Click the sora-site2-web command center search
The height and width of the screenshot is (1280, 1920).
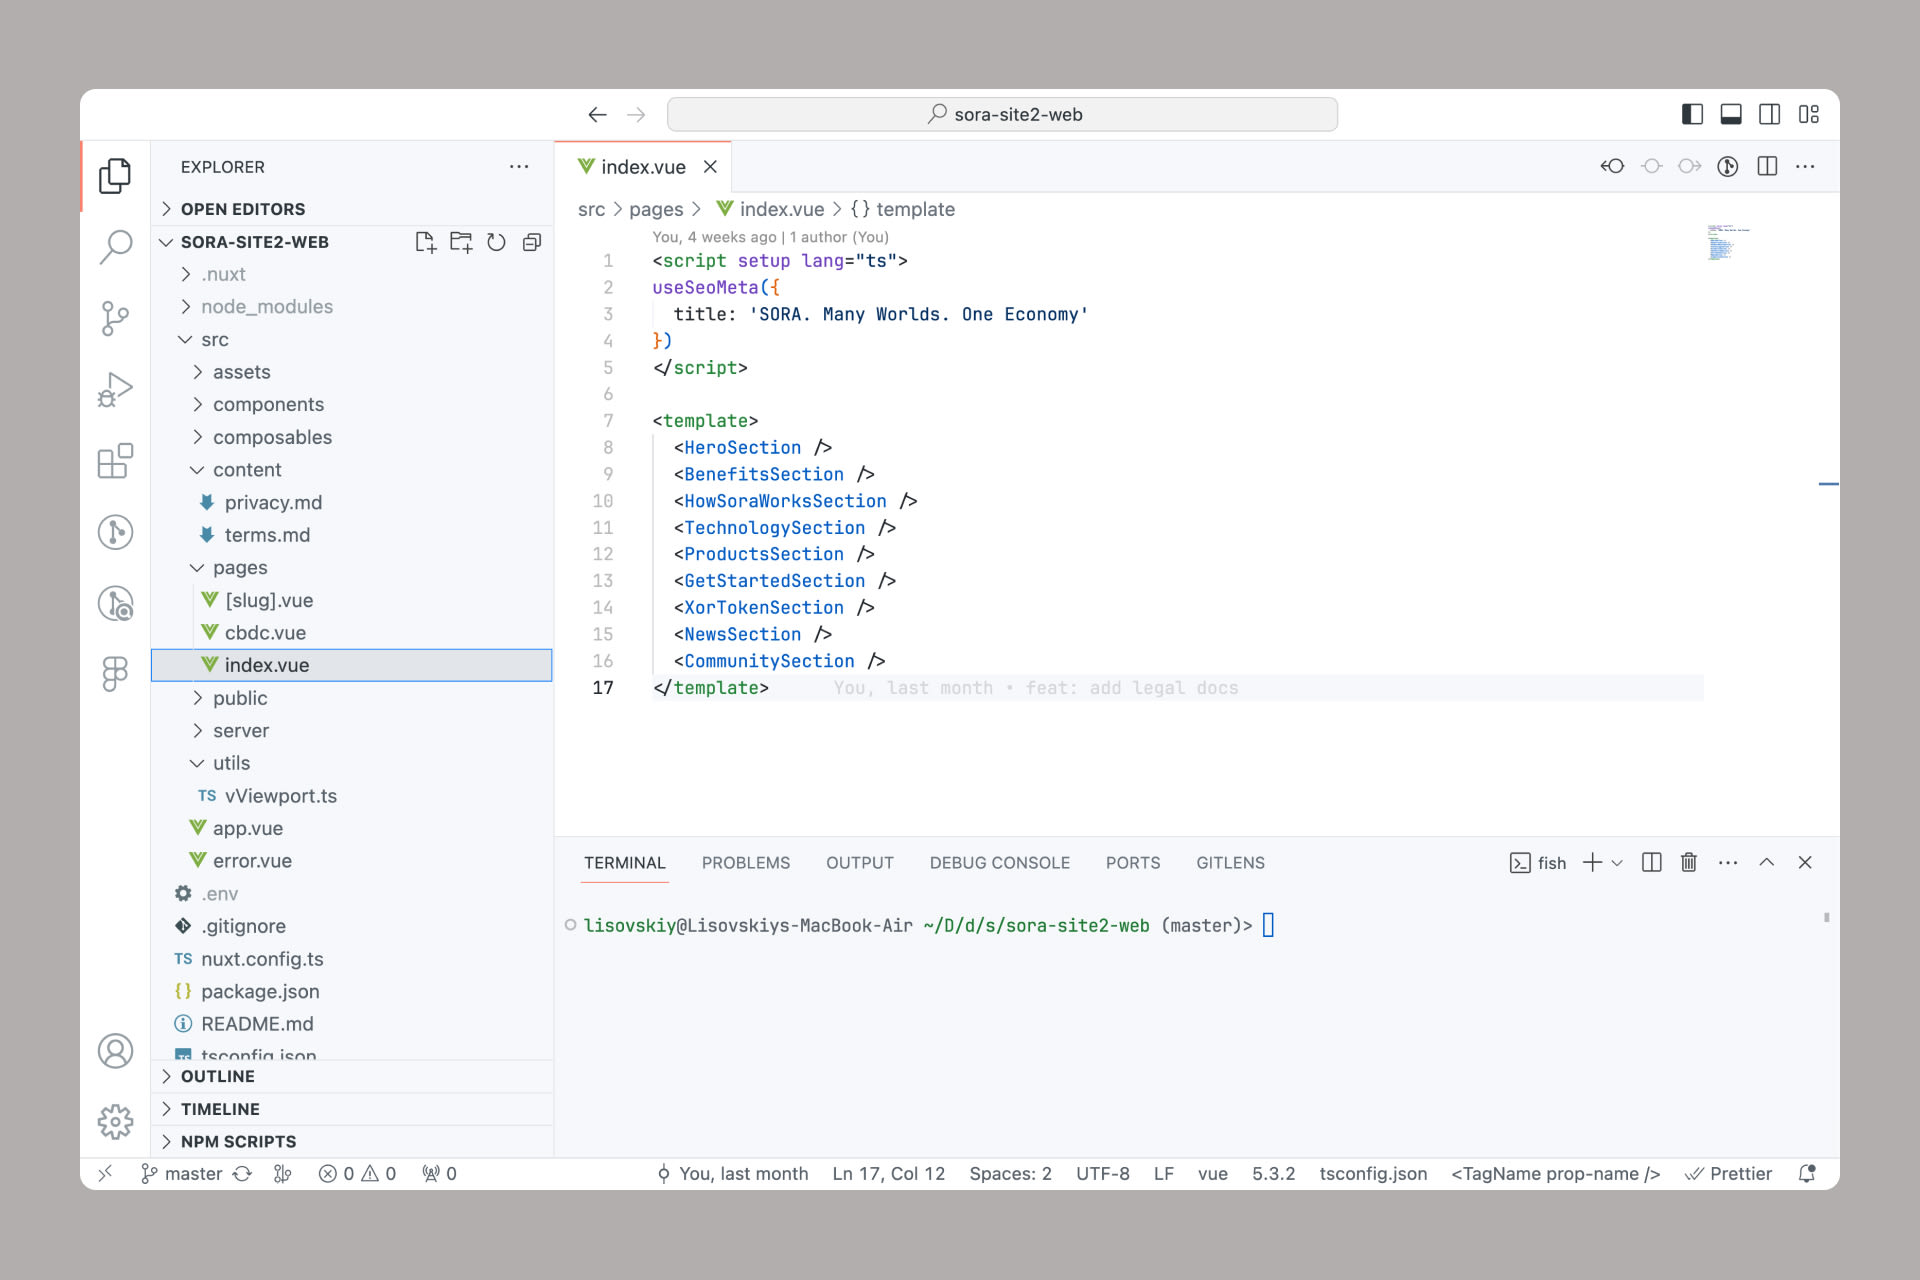point(1002,114)
